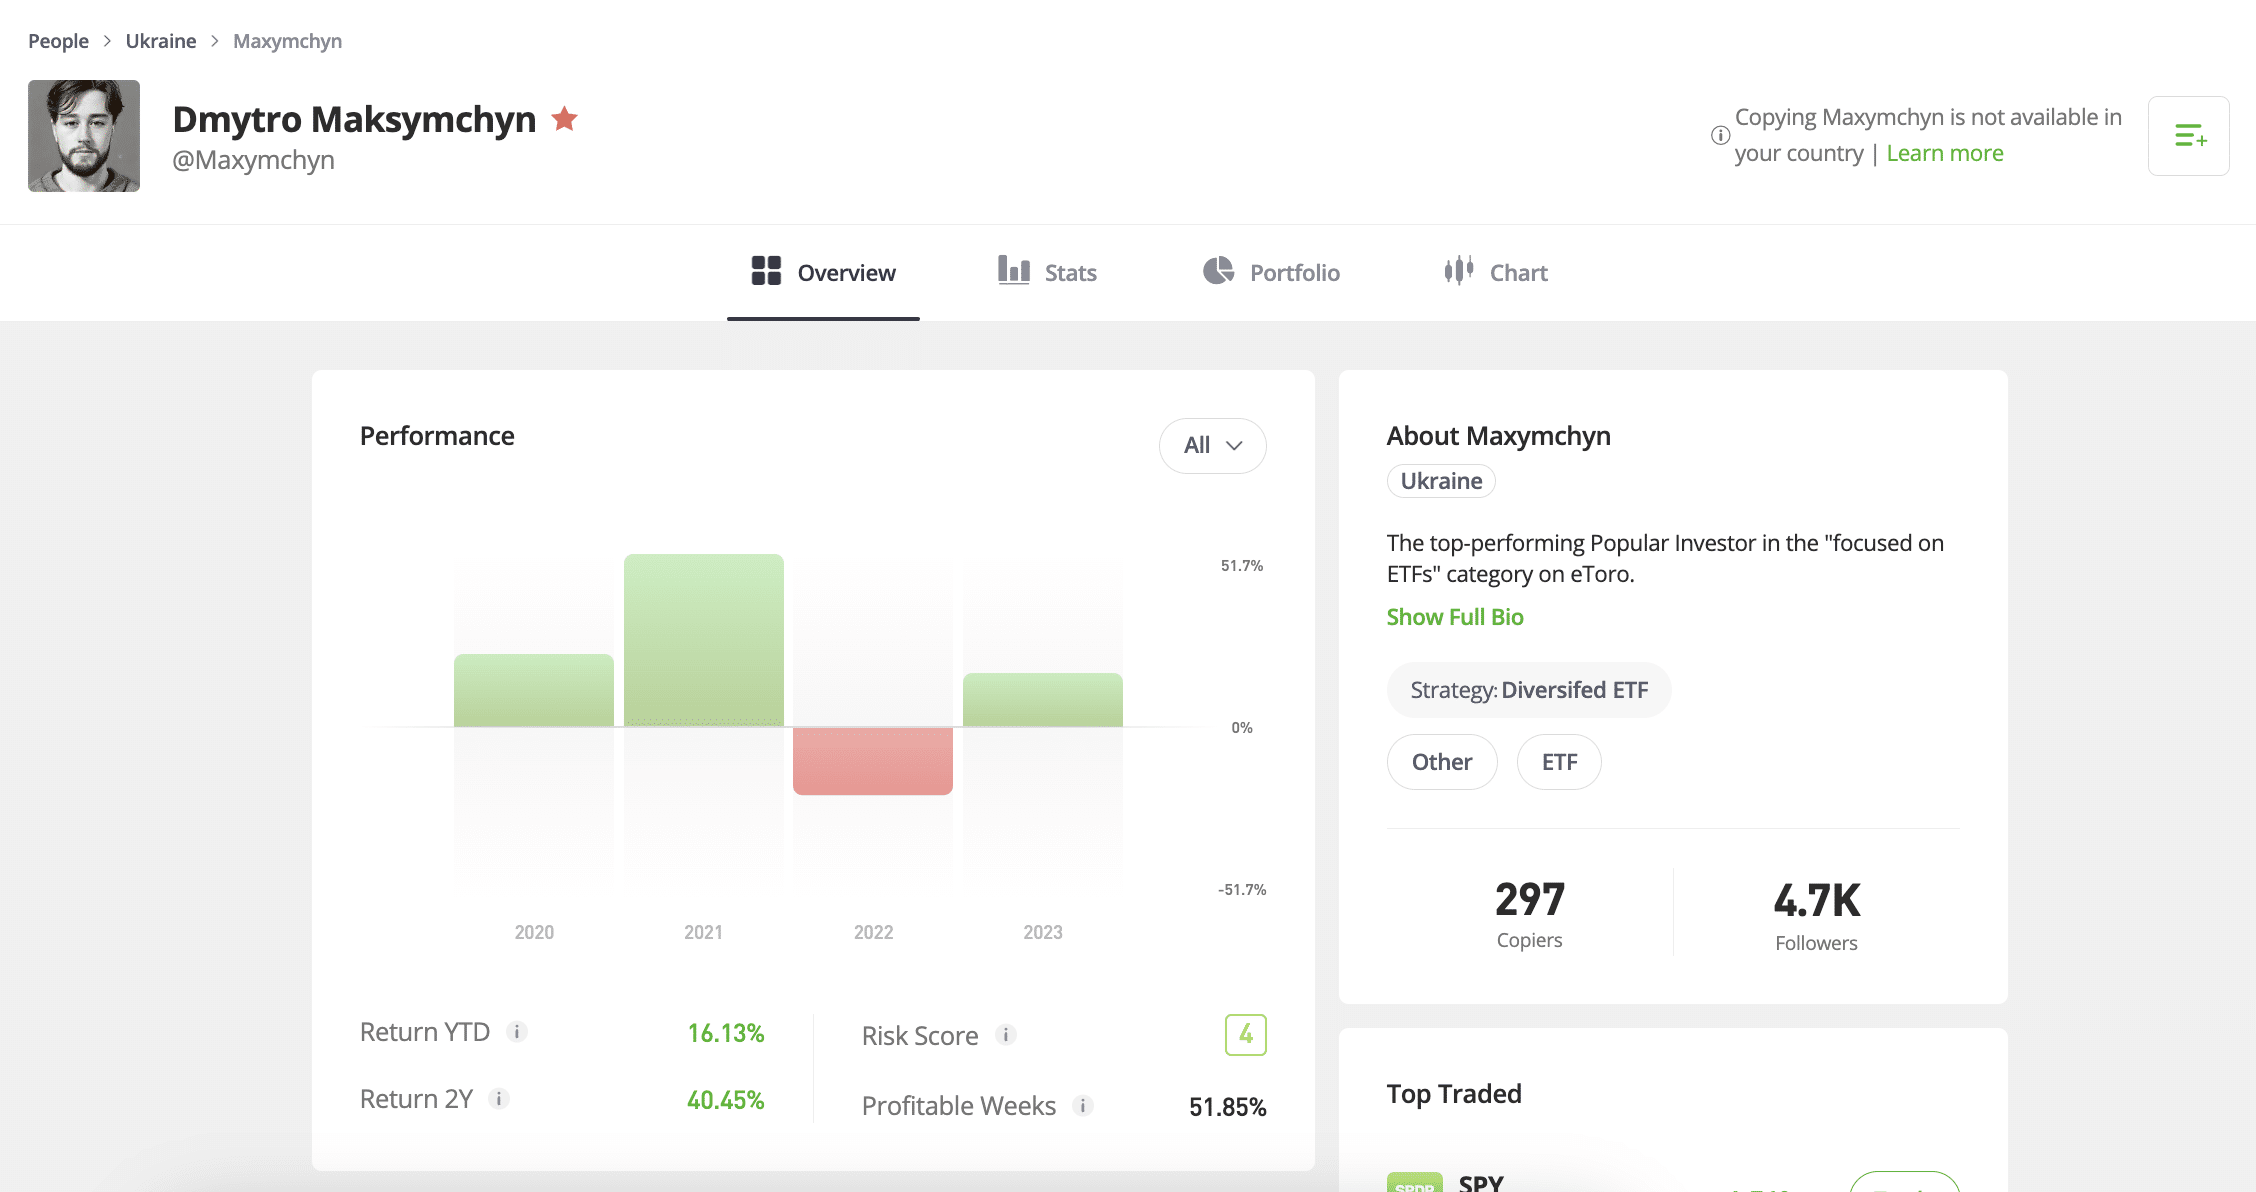Click the @Maxymchyn username
Screen dimensions: 2256x1192
pyautogui.click(x=253, y=160)
